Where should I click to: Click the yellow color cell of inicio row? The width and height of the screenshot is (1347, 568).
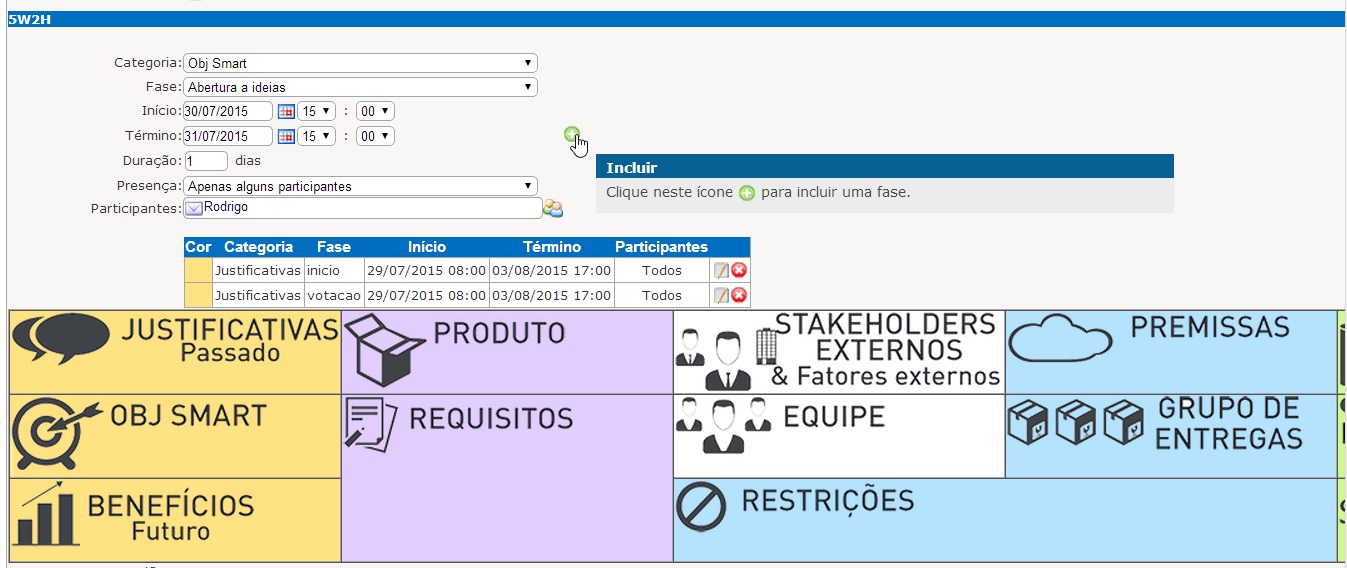(198, 270)
